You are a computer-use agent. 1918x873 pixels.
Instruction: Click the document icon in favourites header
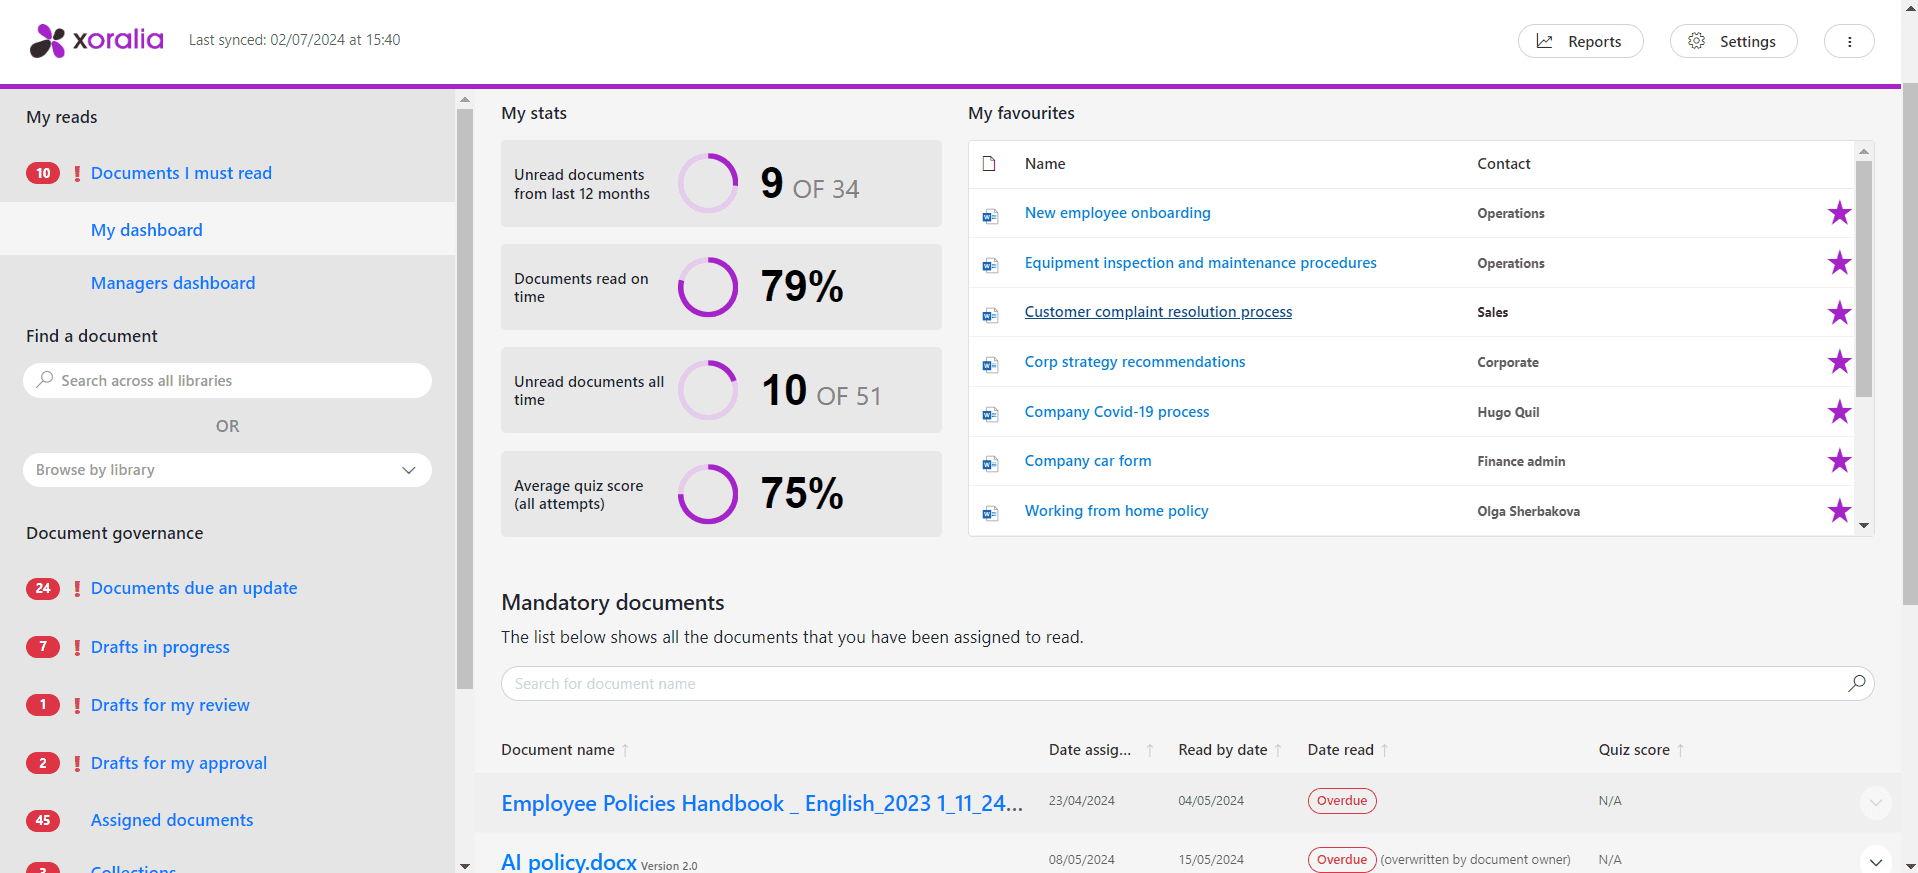(x=989, y=164)
